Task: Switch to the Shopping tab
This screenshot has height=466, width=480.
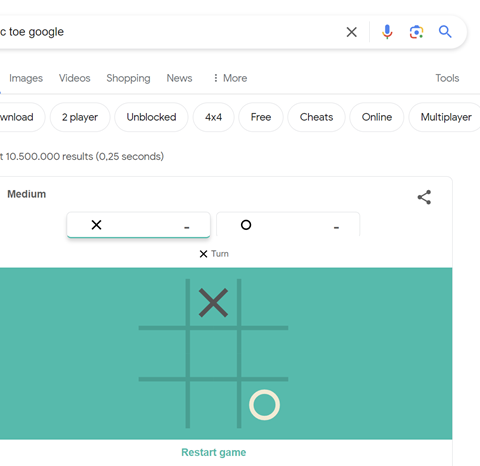Action: click(x=128, y=78)
